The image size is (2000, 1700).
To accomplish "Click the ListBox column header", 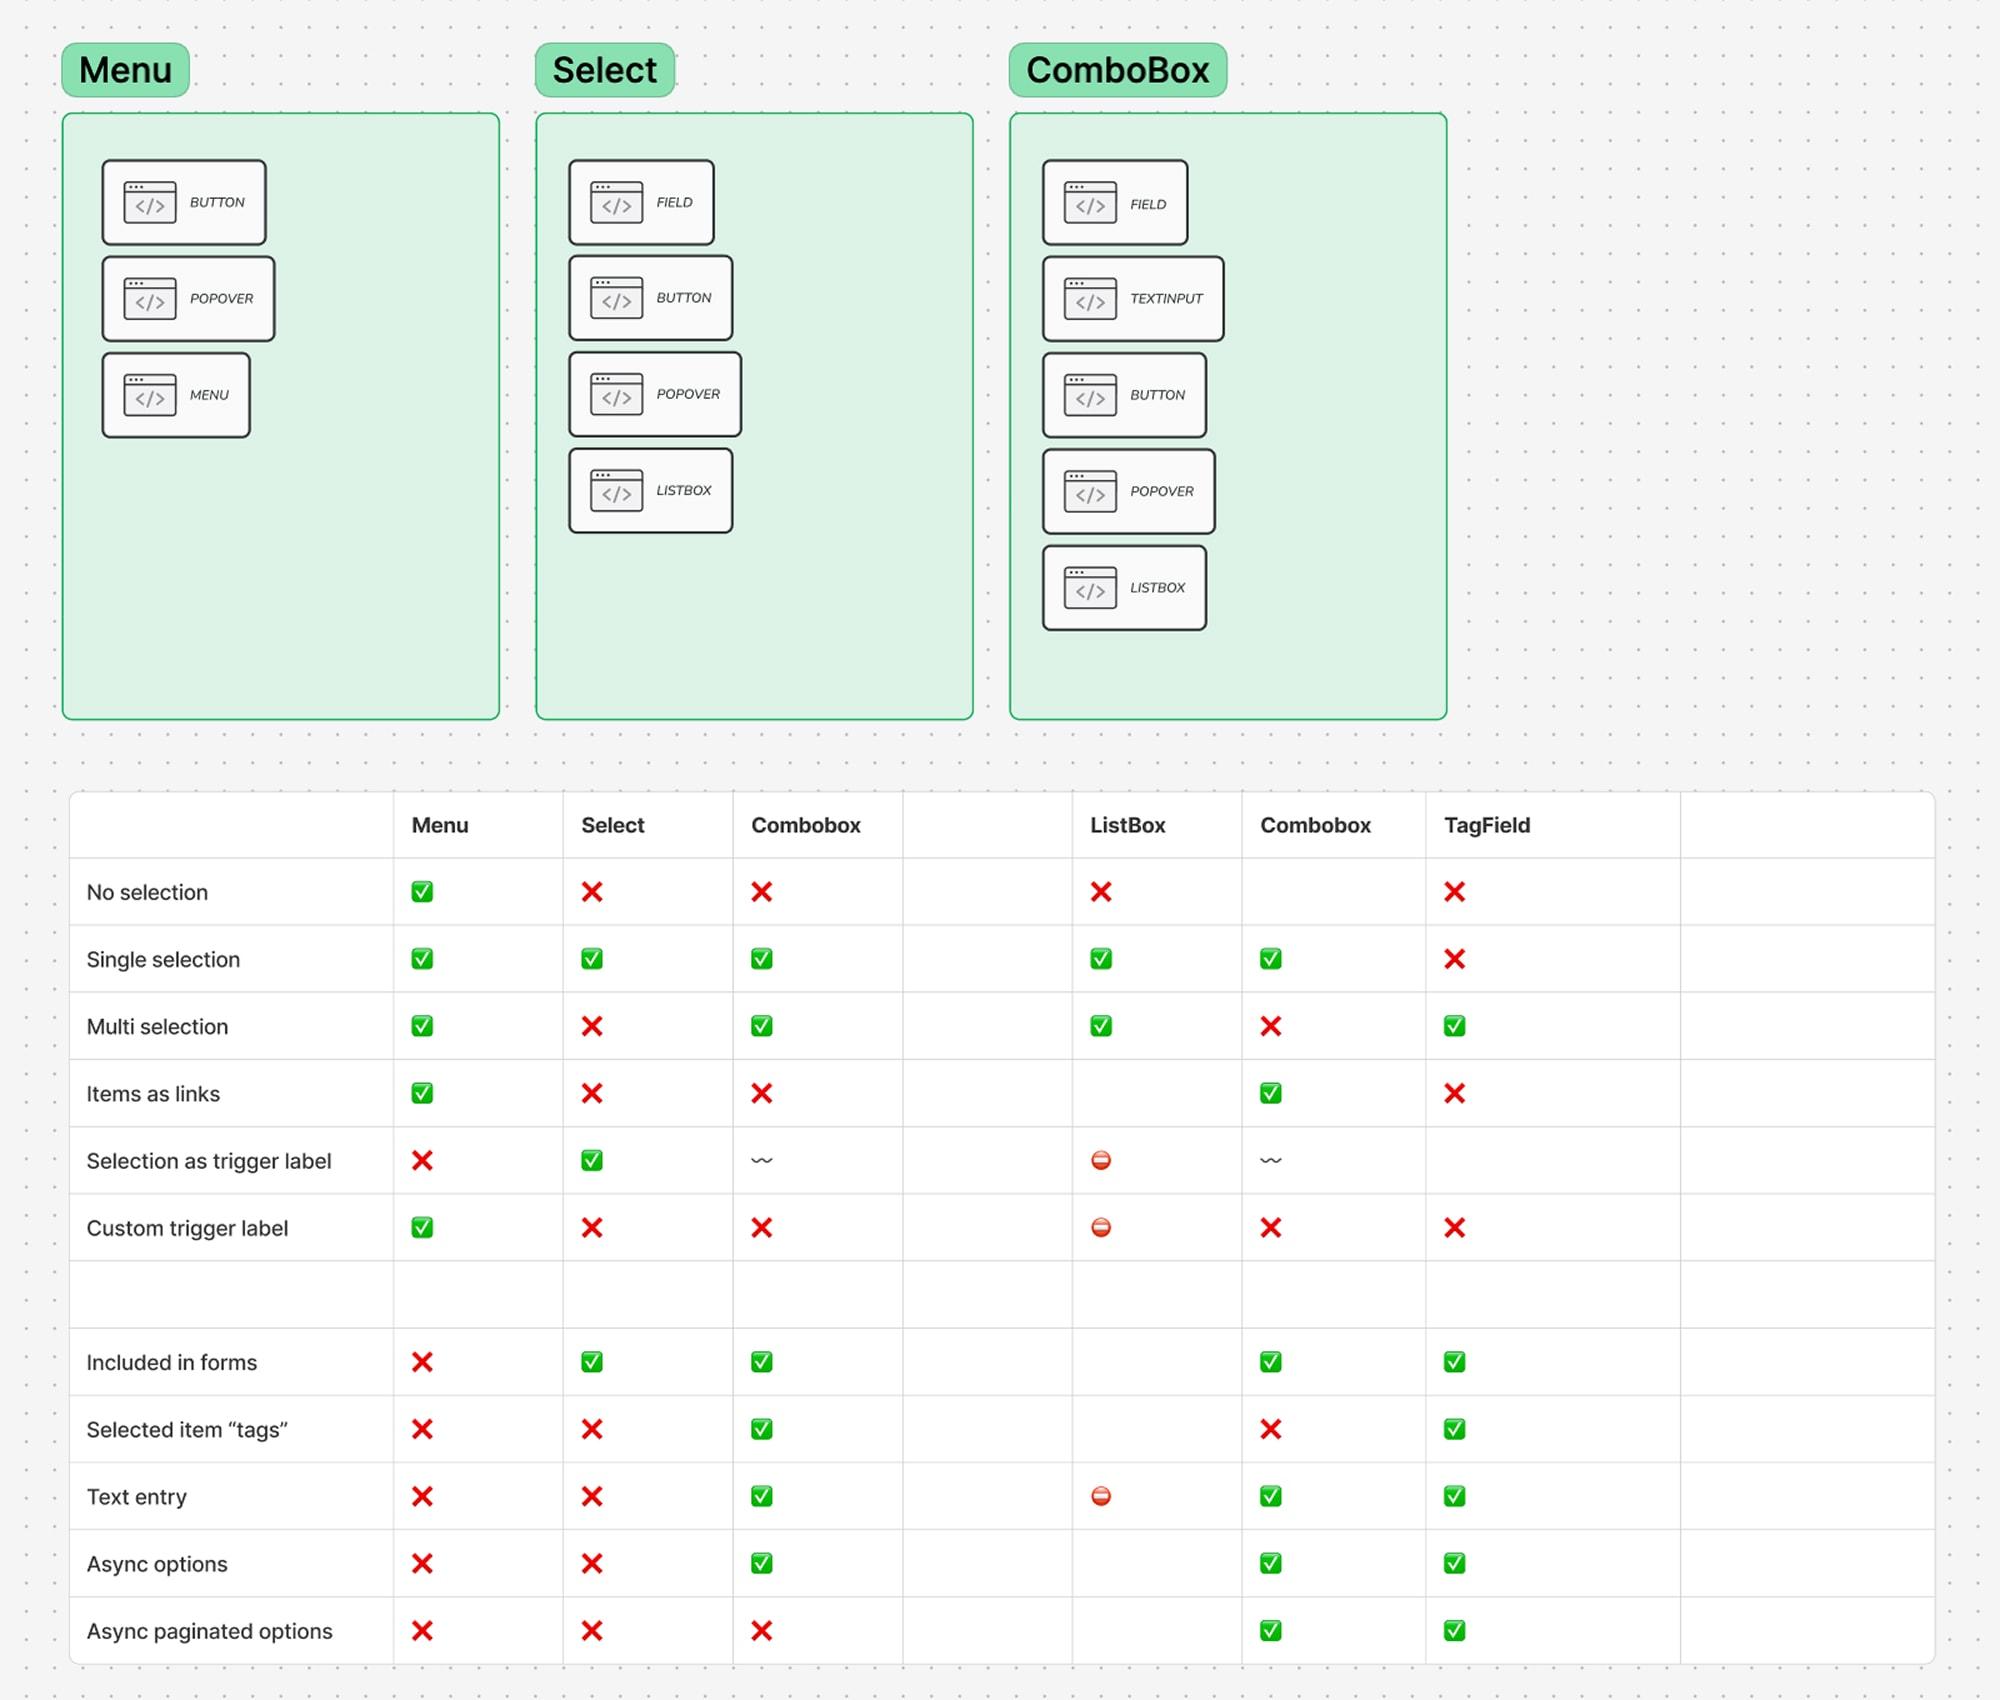I will (x=1127, y=825).
